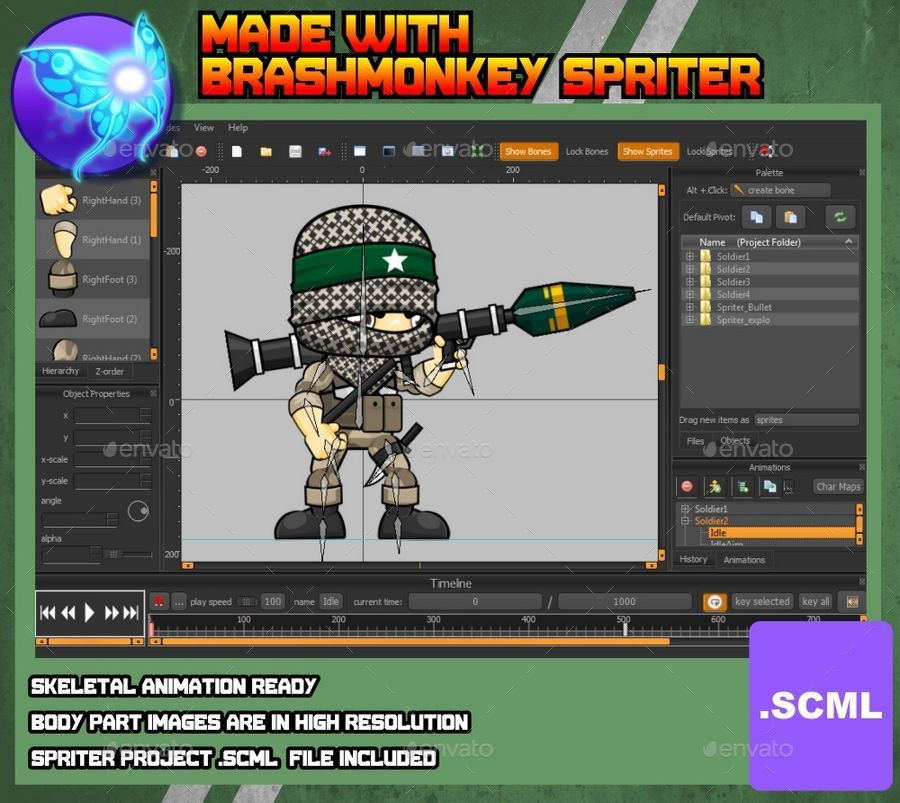Delete animation with red minus icon
Viewport: 900px width, 803px height.
tap(686, 487)
